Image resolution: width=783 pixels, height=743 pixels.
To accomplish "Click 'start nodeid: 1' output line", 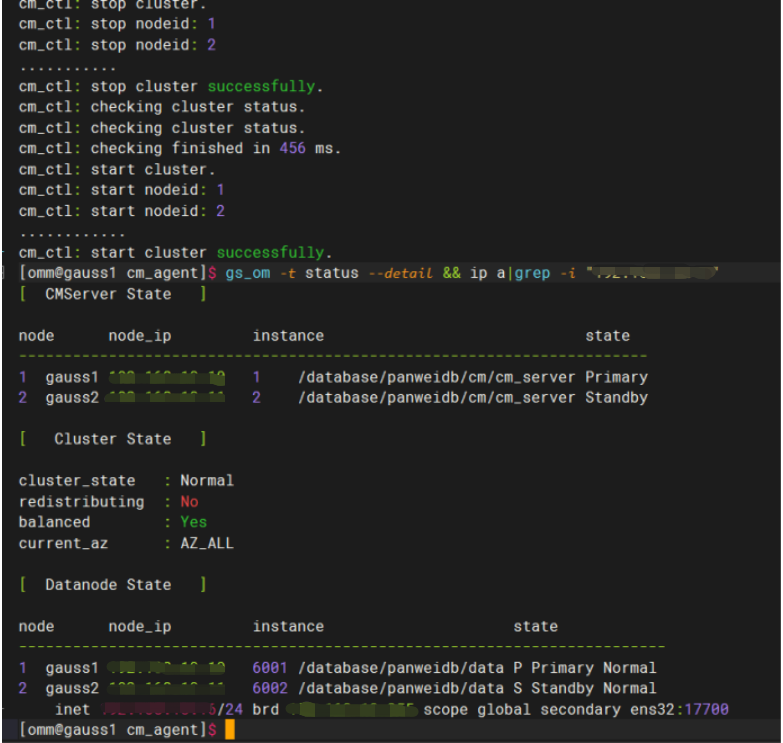I will click(122, 190).
